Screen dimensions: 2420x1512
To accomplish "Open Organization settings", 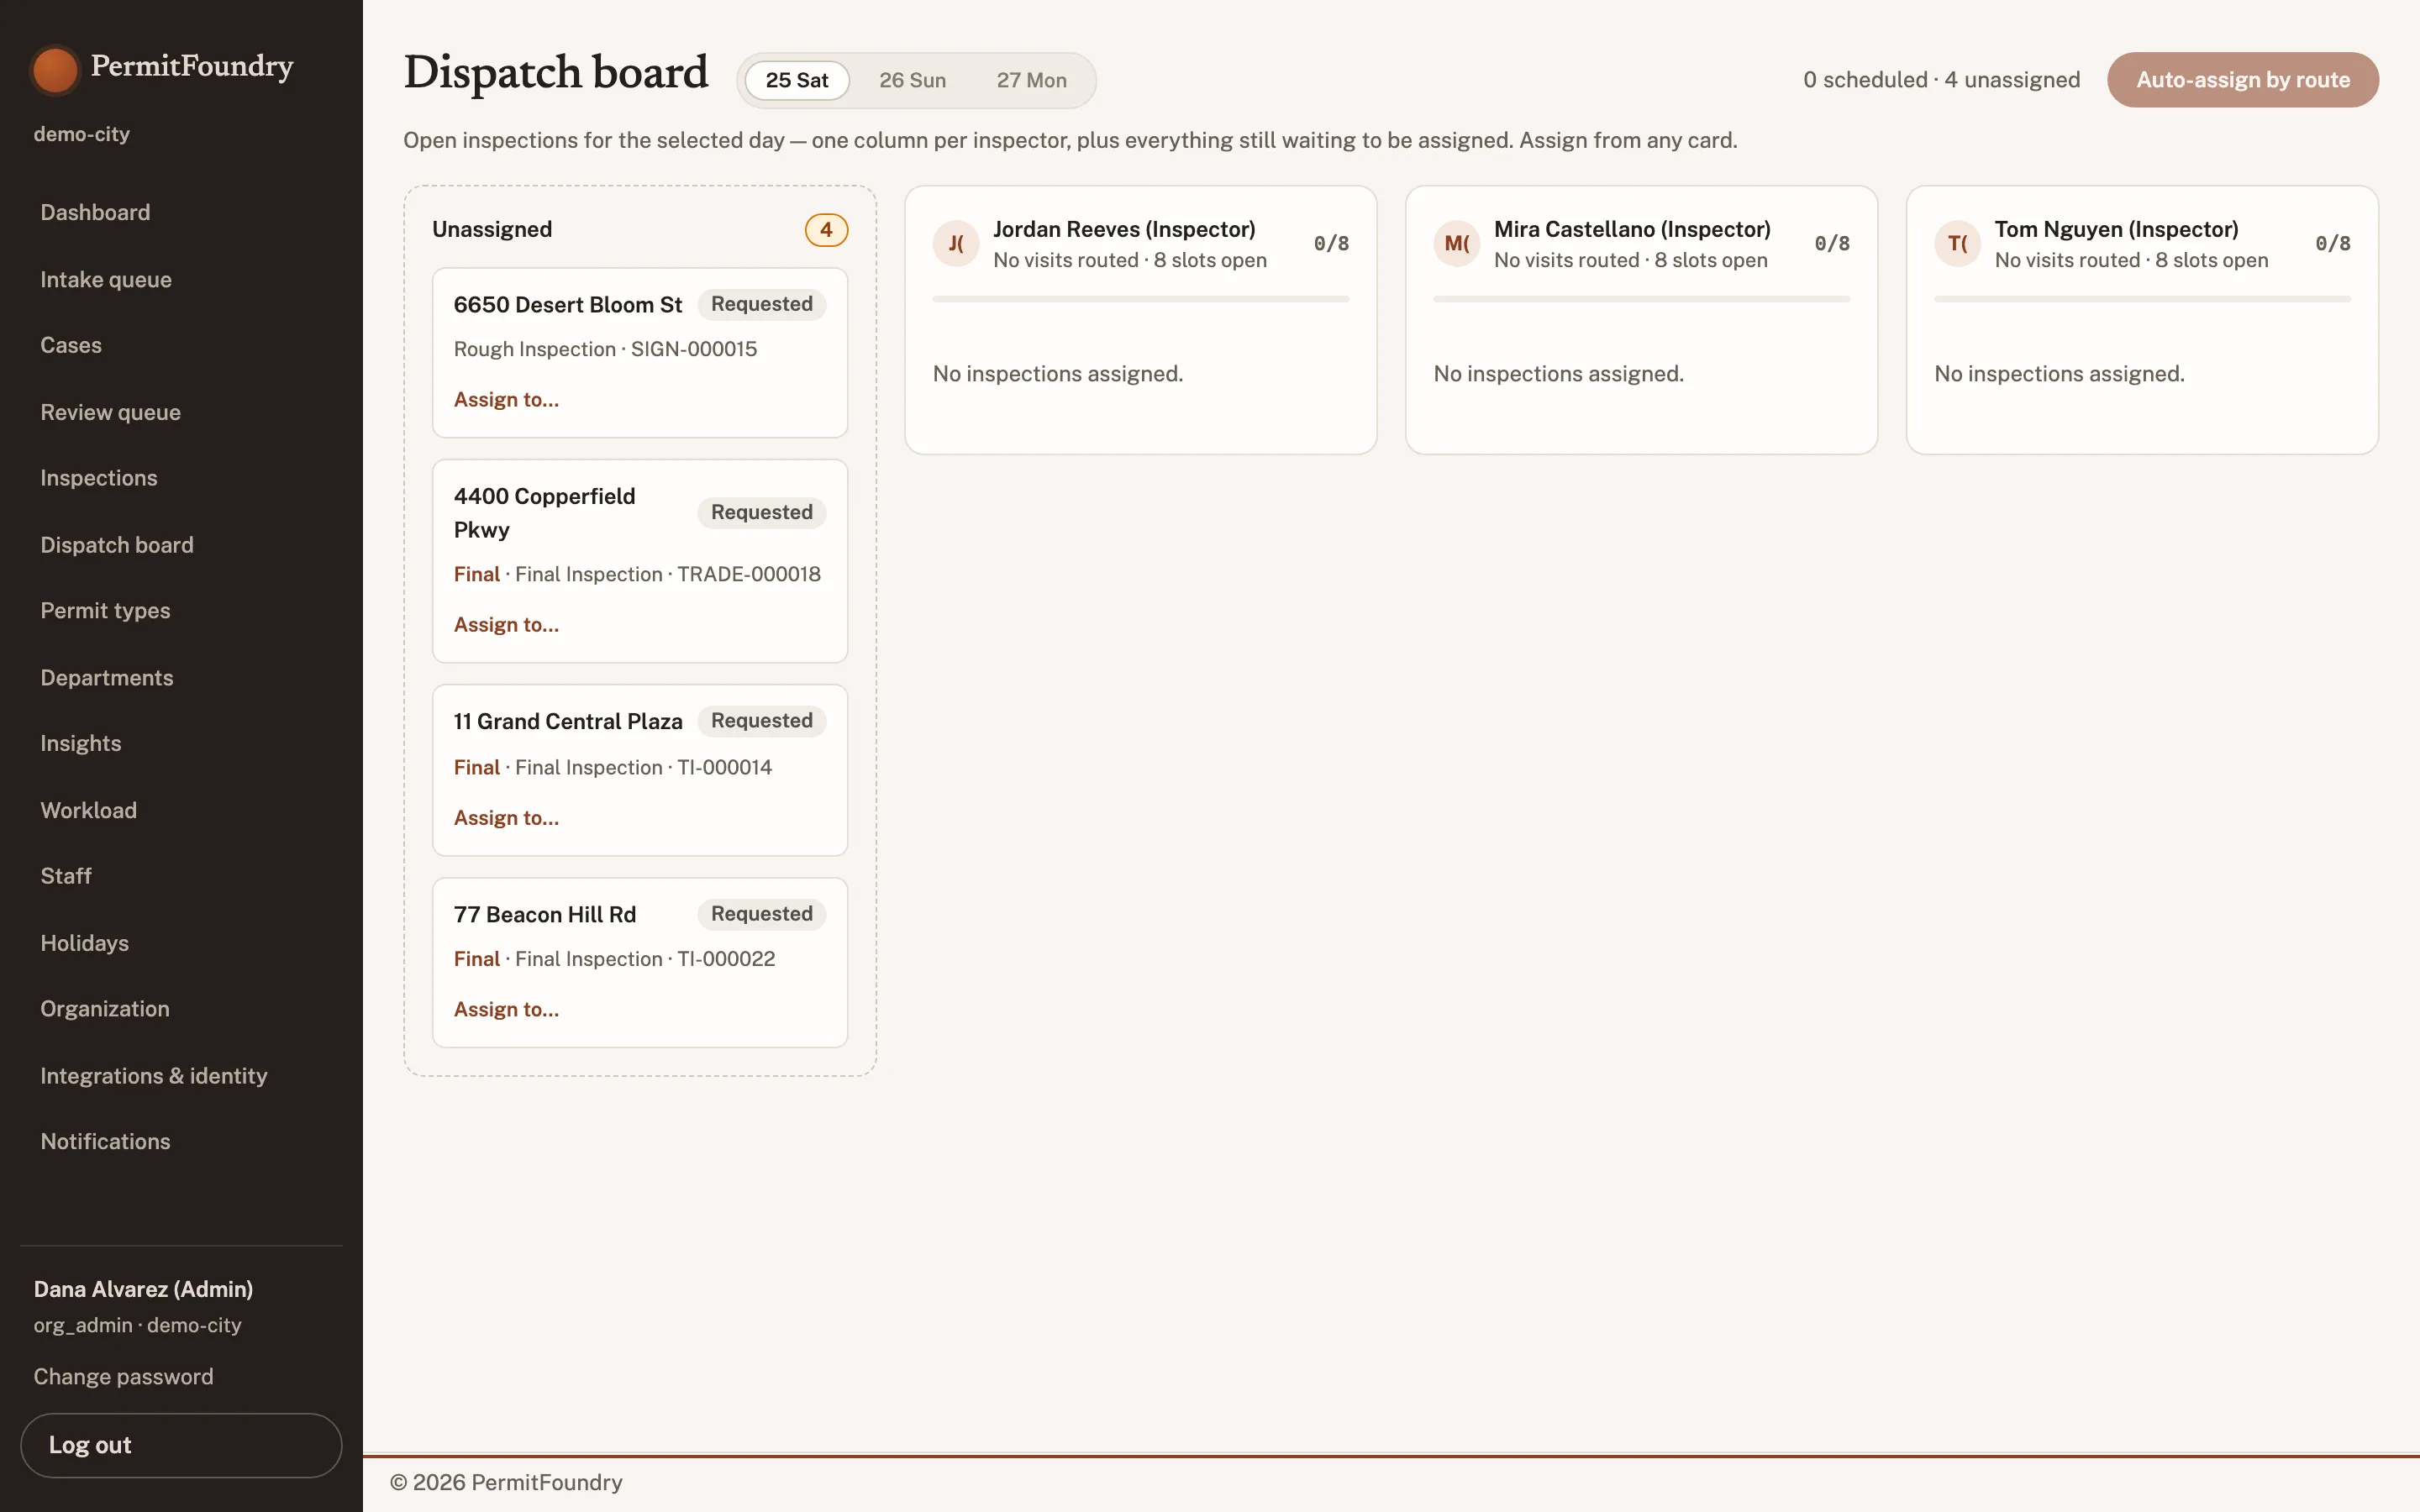I will coord(105,1009).
